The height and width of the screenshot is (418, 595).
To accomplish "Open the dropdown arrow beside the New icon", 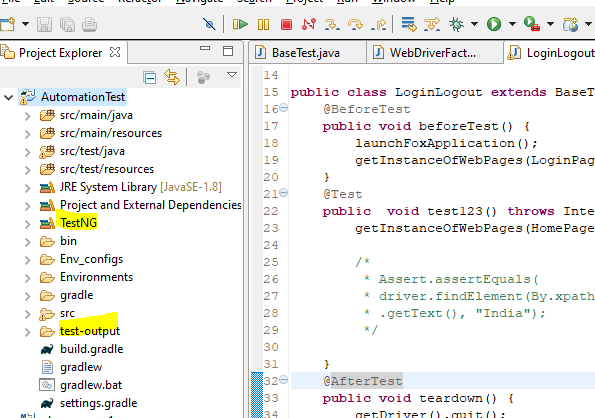I will [x=25, y=24].
